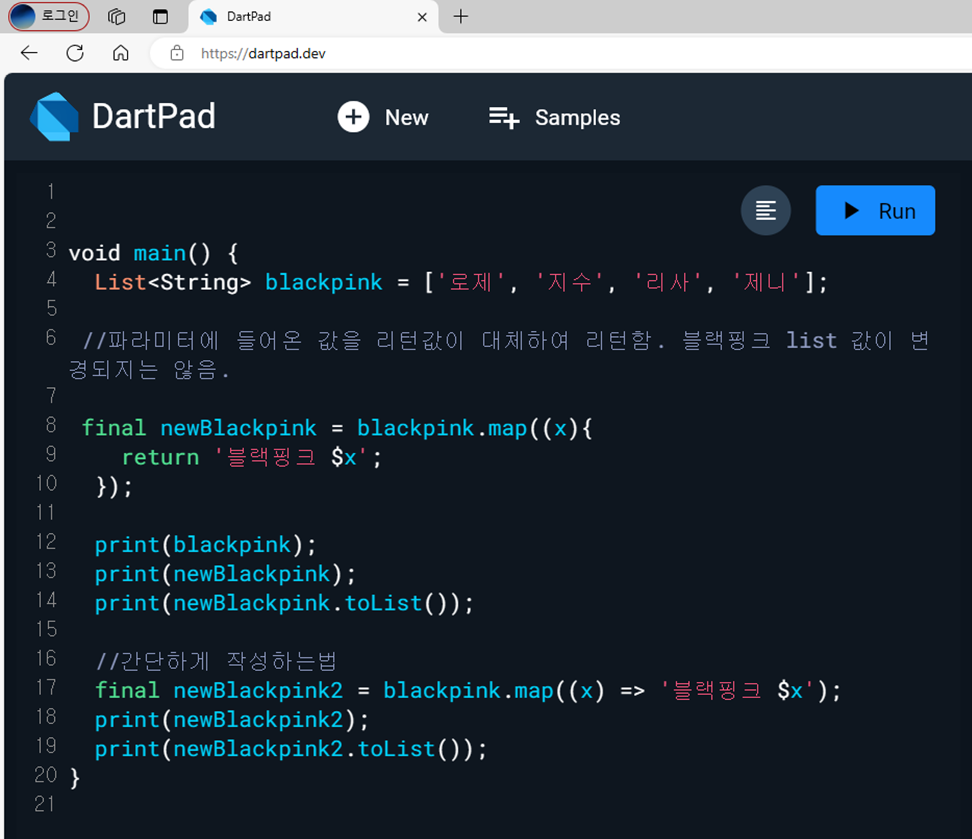Click the '리사' string literal
972x839 pixels.
(x=668, y=283)
